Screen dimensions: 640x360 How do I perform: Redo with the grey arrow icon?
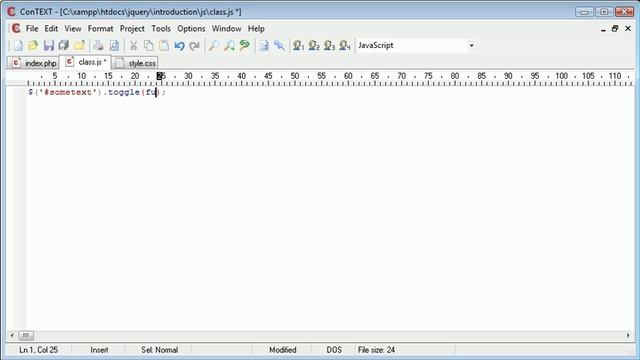point(195,45)
